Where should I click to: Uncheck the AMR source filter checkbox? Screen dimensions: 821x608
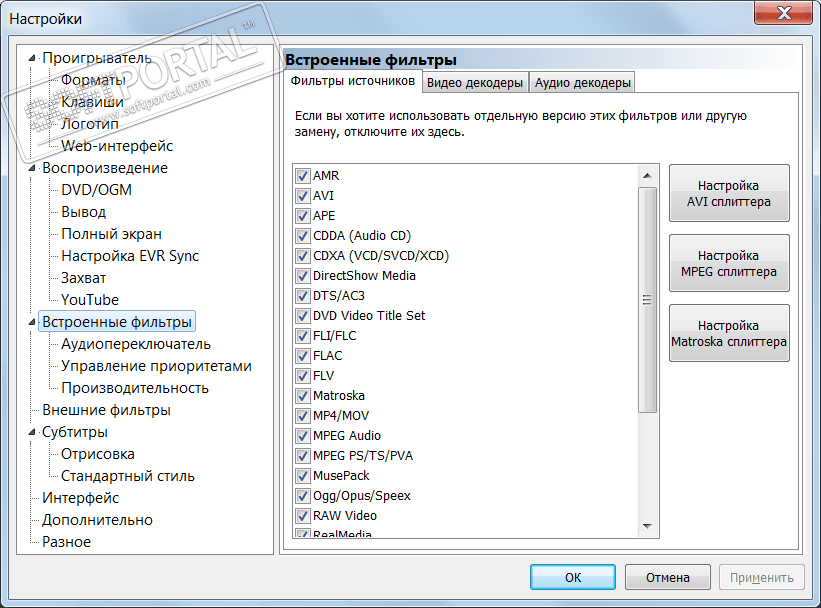302,175
